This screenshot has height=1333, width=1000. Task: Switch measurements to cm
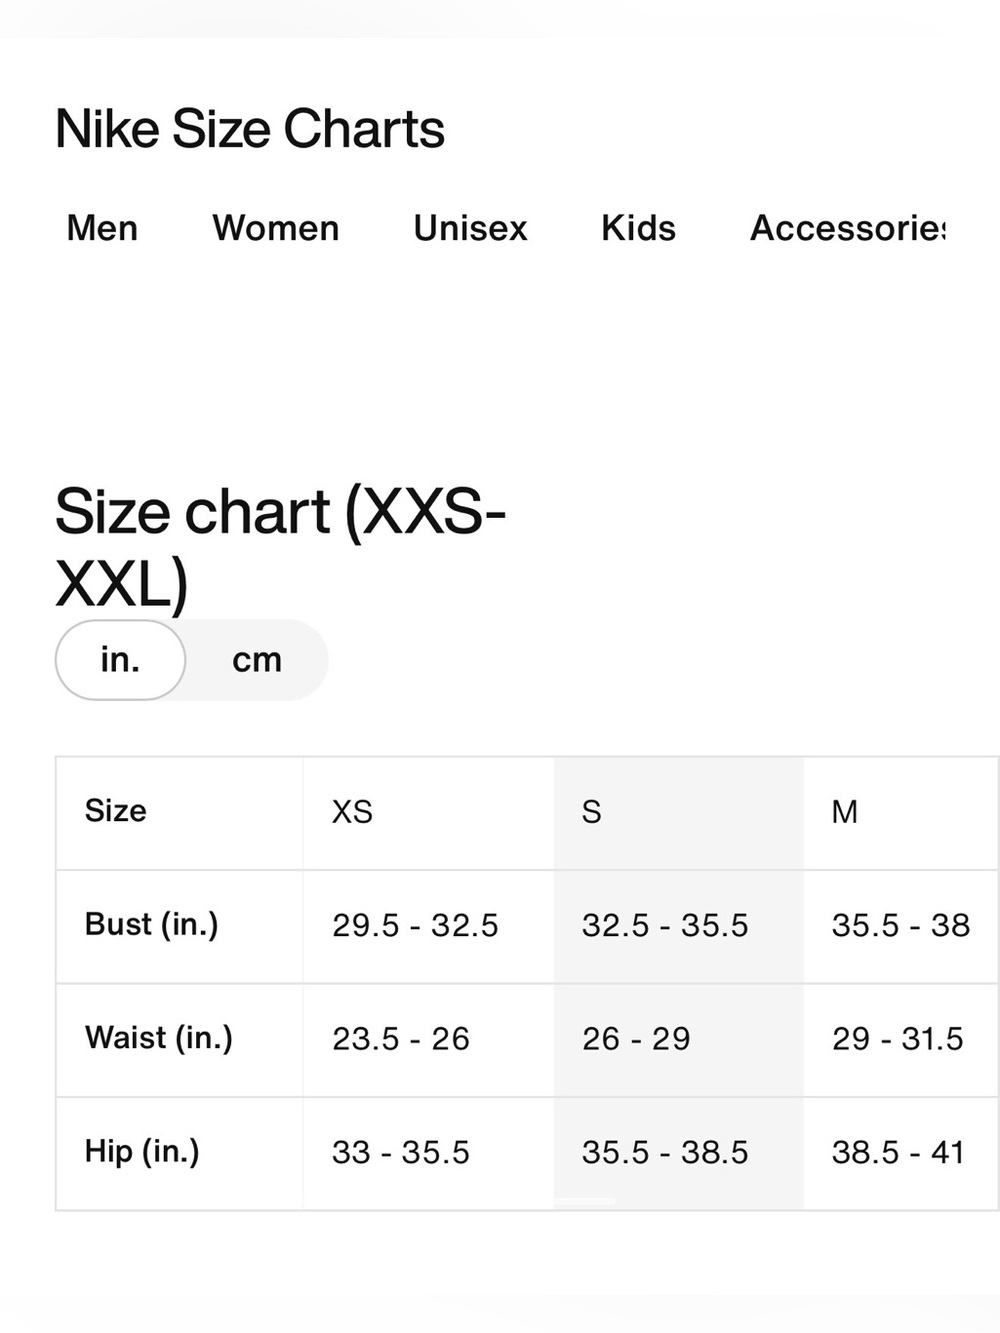pos(257,660)
